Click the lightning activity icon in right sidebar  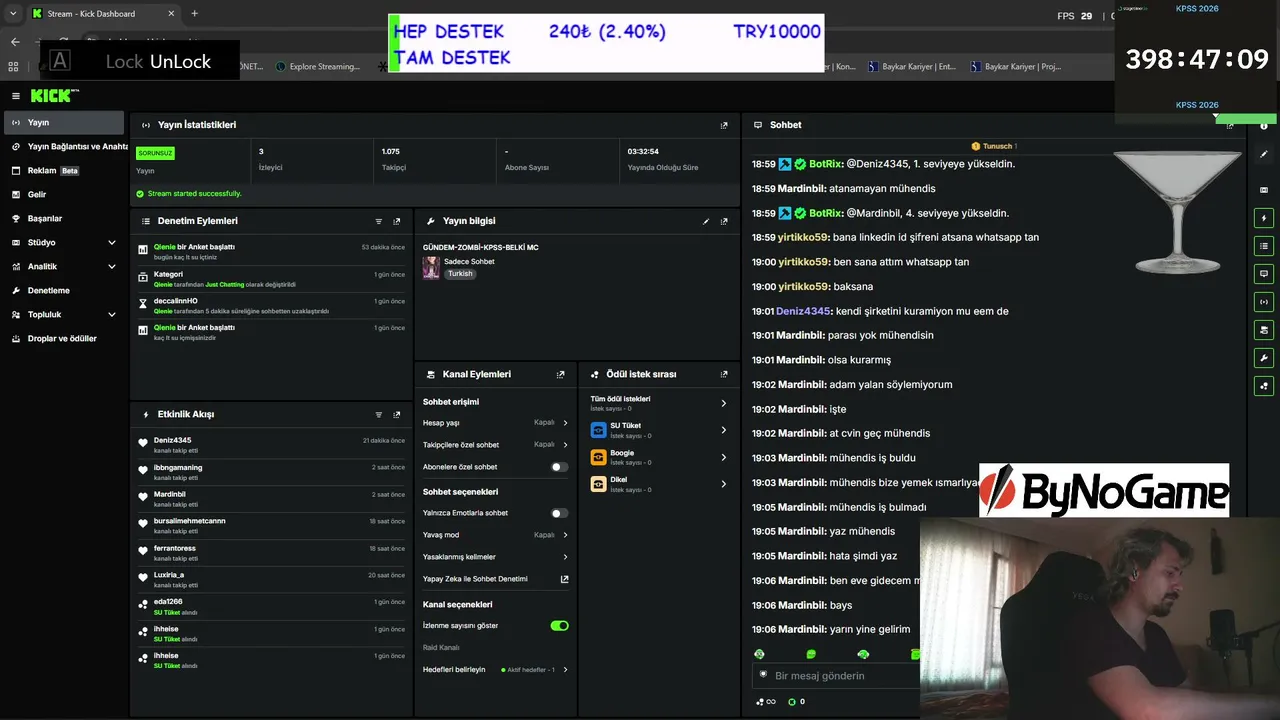pyautogui.click(x=1264, y=218)
